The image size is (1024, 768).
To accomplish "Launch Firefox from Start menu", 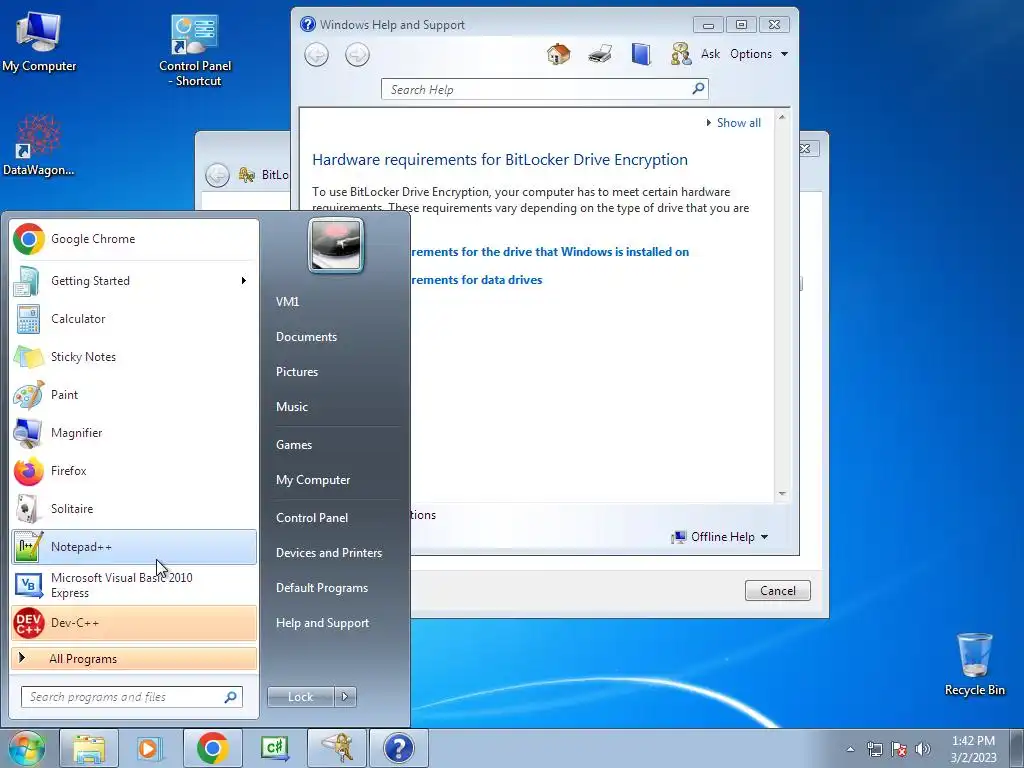I will (x=134, y=471).
